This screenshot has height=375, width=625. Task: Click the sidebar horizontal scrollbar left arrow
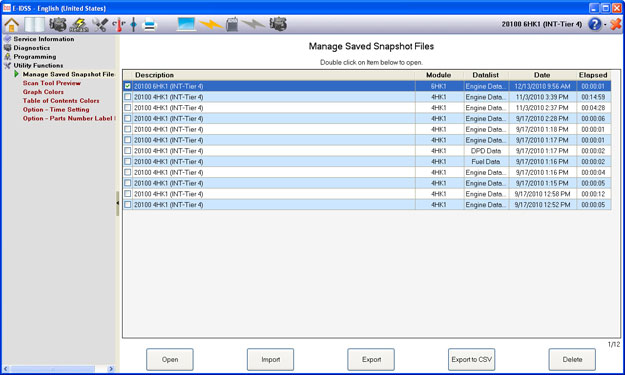[6, 369]
